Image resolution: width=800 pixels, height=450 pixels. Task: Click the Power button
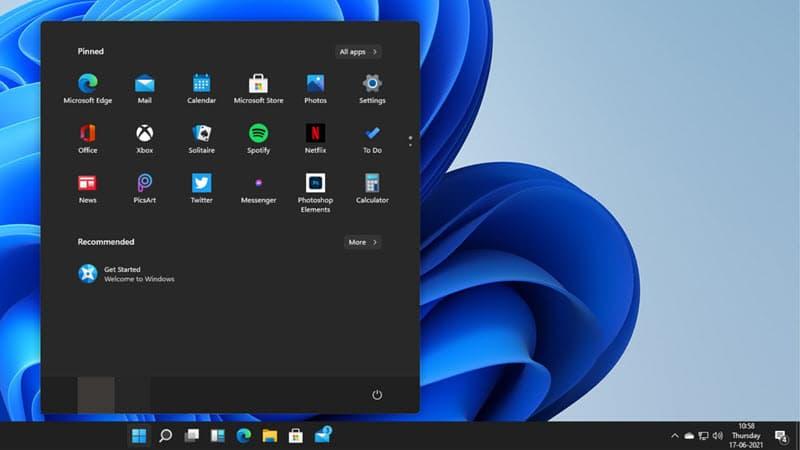(x=377, y=395)
